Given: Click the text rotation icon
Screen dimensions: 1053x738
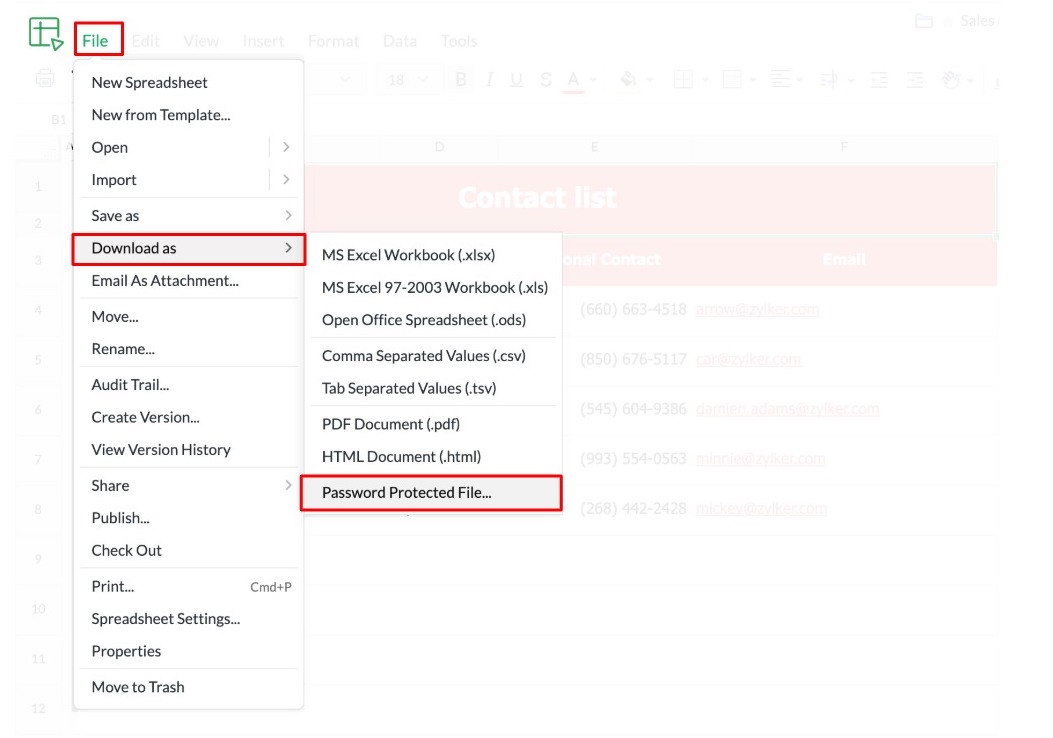Looking at the screenshot, I should pos(951,80).
